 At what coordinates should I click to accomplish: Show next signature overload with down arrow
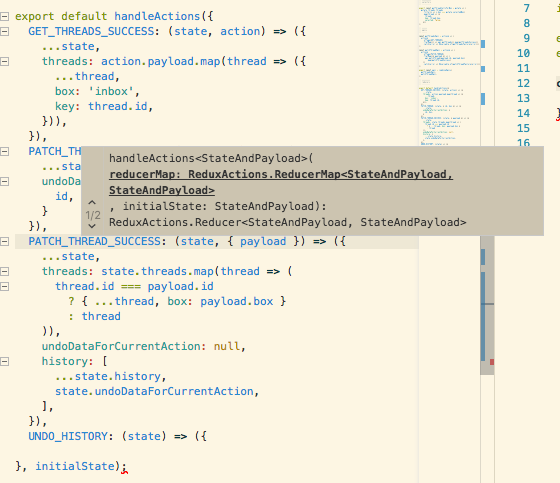pos(92,226)
